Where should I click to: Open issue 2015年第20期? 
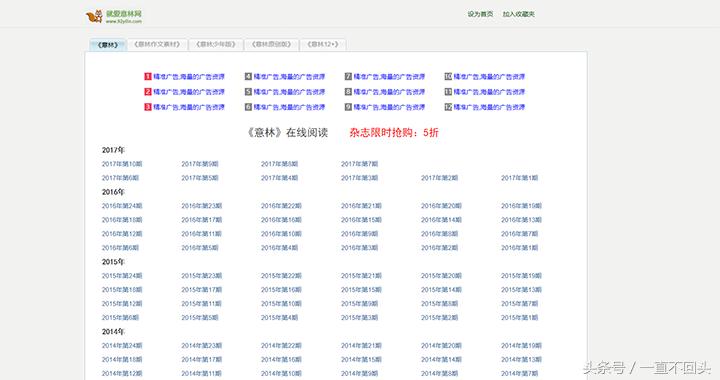(x=441, y=276)
